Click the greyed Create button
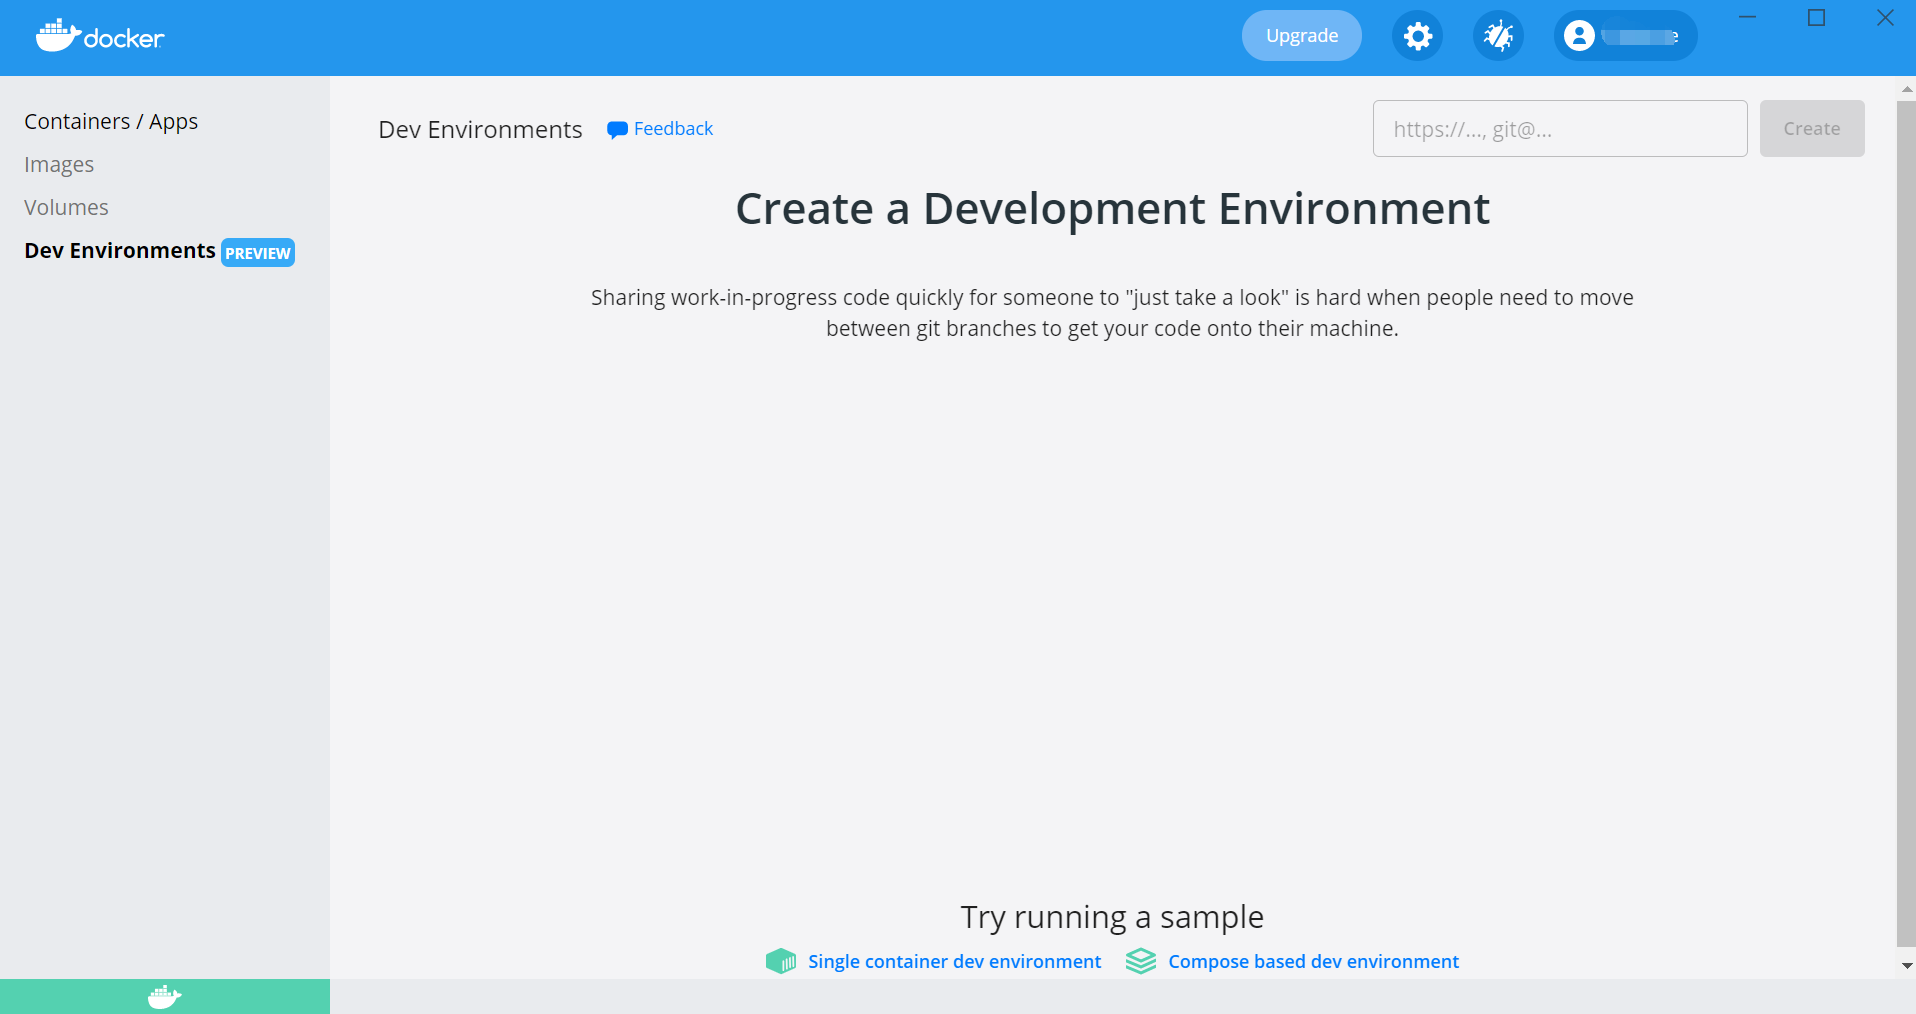This screenshot has width=1916, height=1014. [1812, 128]
